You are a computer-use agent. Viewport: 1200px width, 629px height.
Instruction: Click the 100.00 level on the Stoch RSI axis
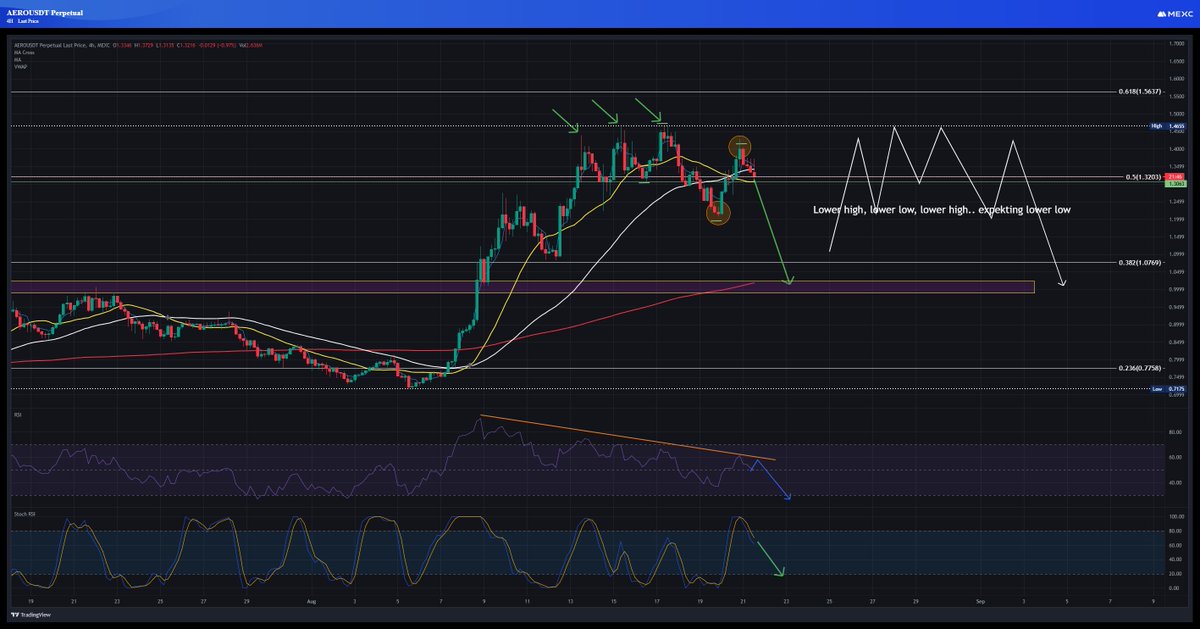coord(1178,517)
